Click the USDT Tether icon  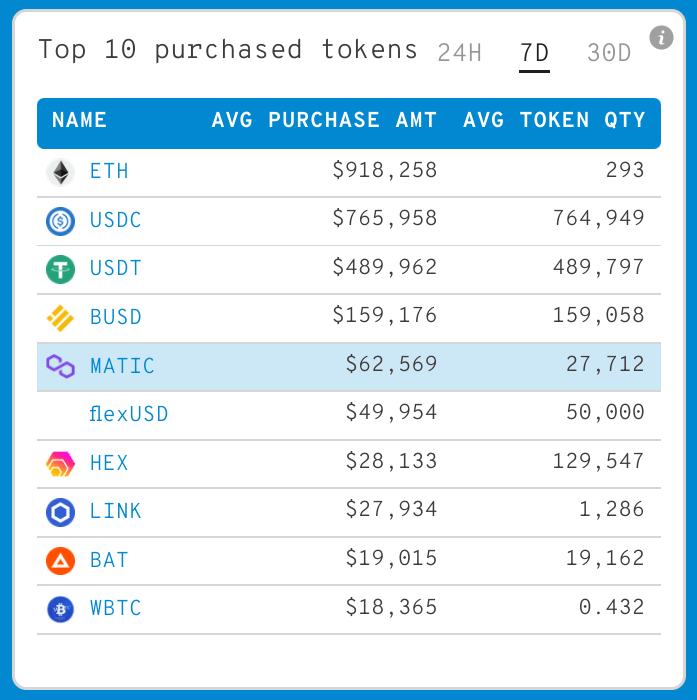point(61,269)
